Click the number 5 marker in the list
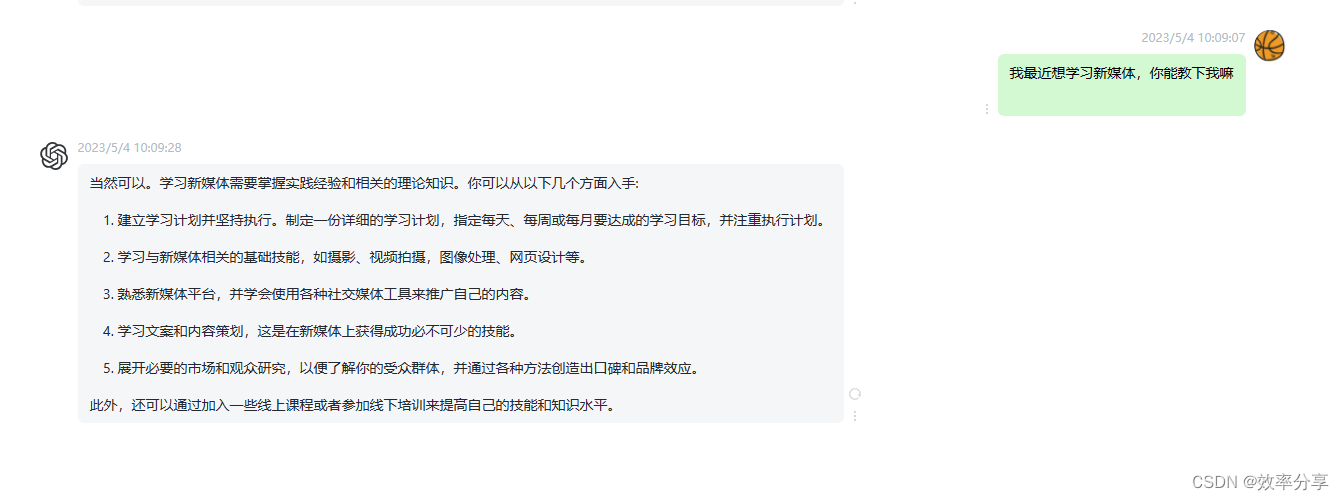Screen dimensions: 1344x500 pyautogui.click(x=107, y=368)
